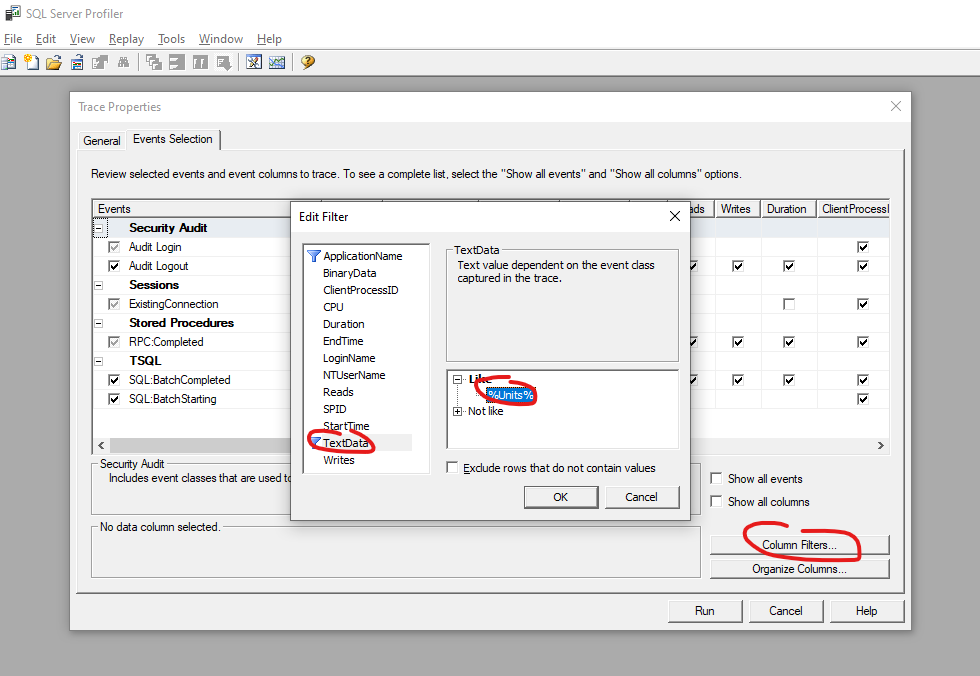Switch to the General tab
The height and width of the screenshot is (676, 980).
102,141
